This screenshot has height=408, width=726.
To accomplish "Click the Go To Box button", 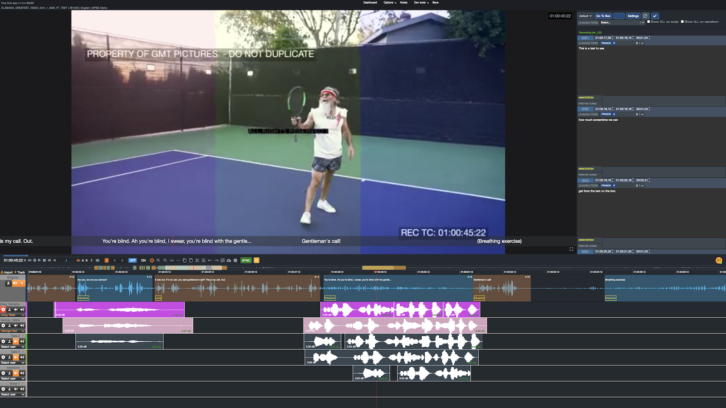I will click(x=603, y=16).
